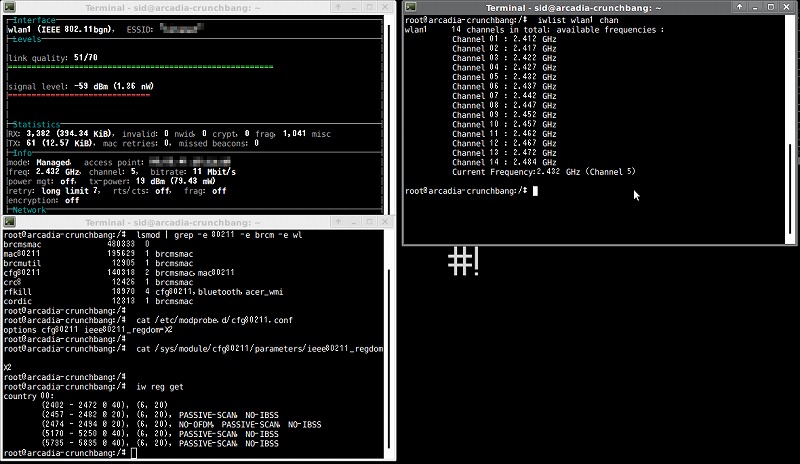The width and height of the screenshot is (800, 464).
Task: Minimize the lsmod terminal window
Action: [354, 222]
